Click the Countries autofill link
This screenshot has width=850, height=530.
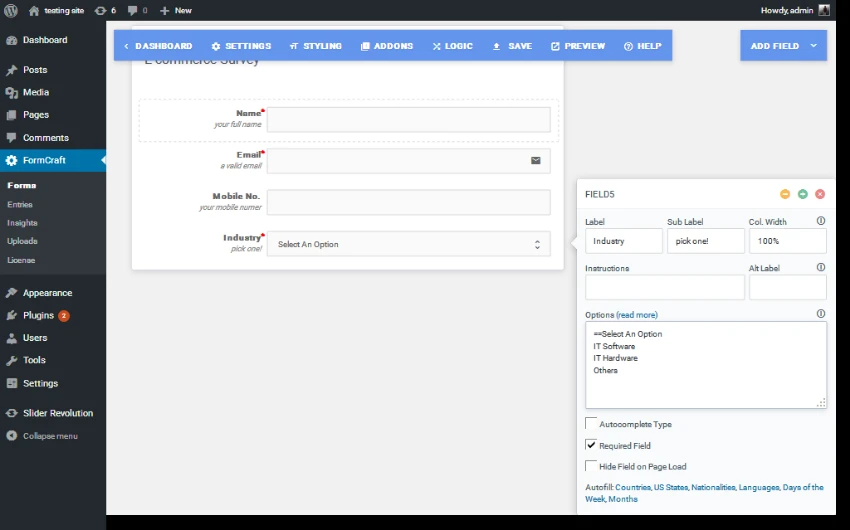click(633, 487)
